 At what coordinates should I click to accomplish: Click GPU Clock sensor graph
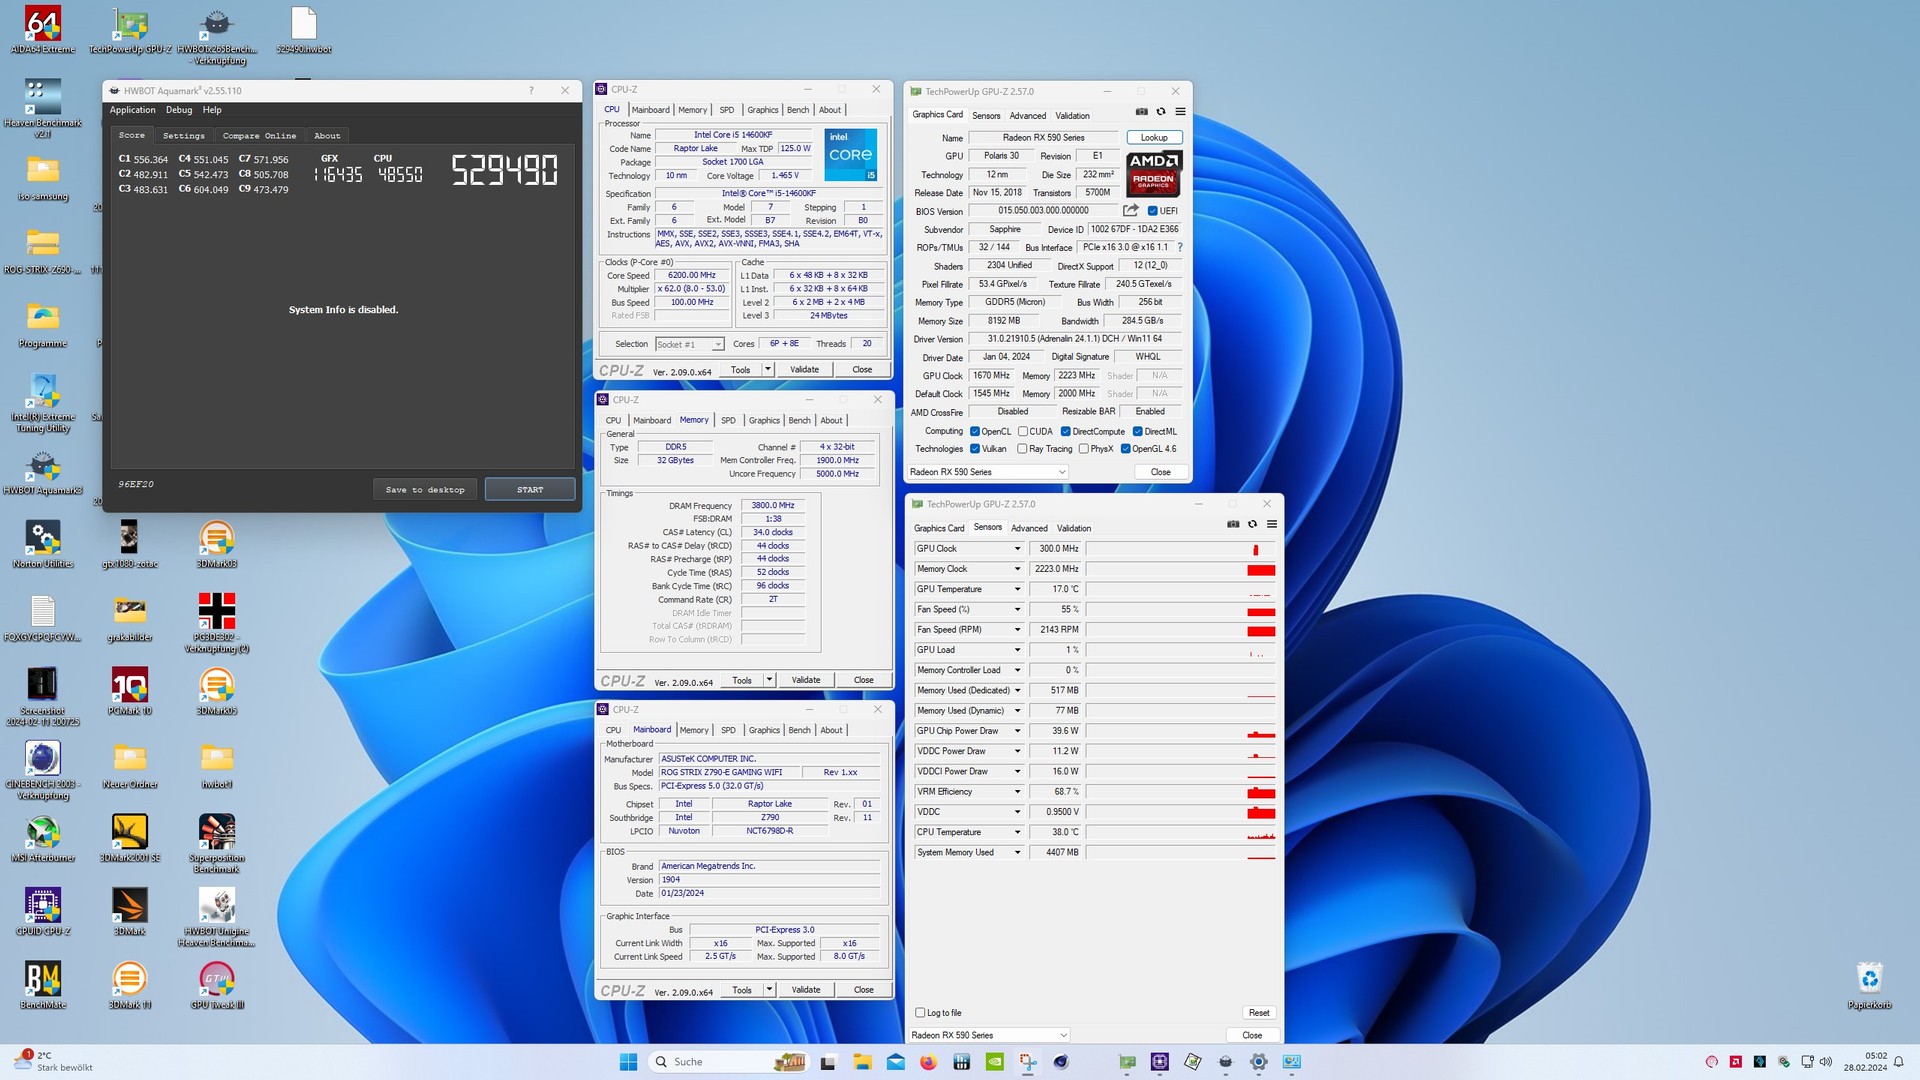(x=1181, y=549)
